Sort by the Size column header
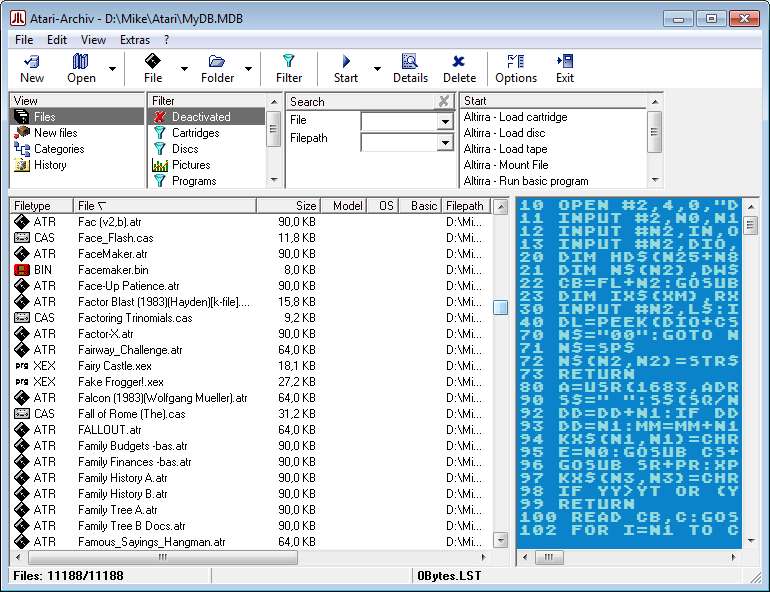Screen dimensions: 770x592 pyautogui.click(x=288, y=206)
